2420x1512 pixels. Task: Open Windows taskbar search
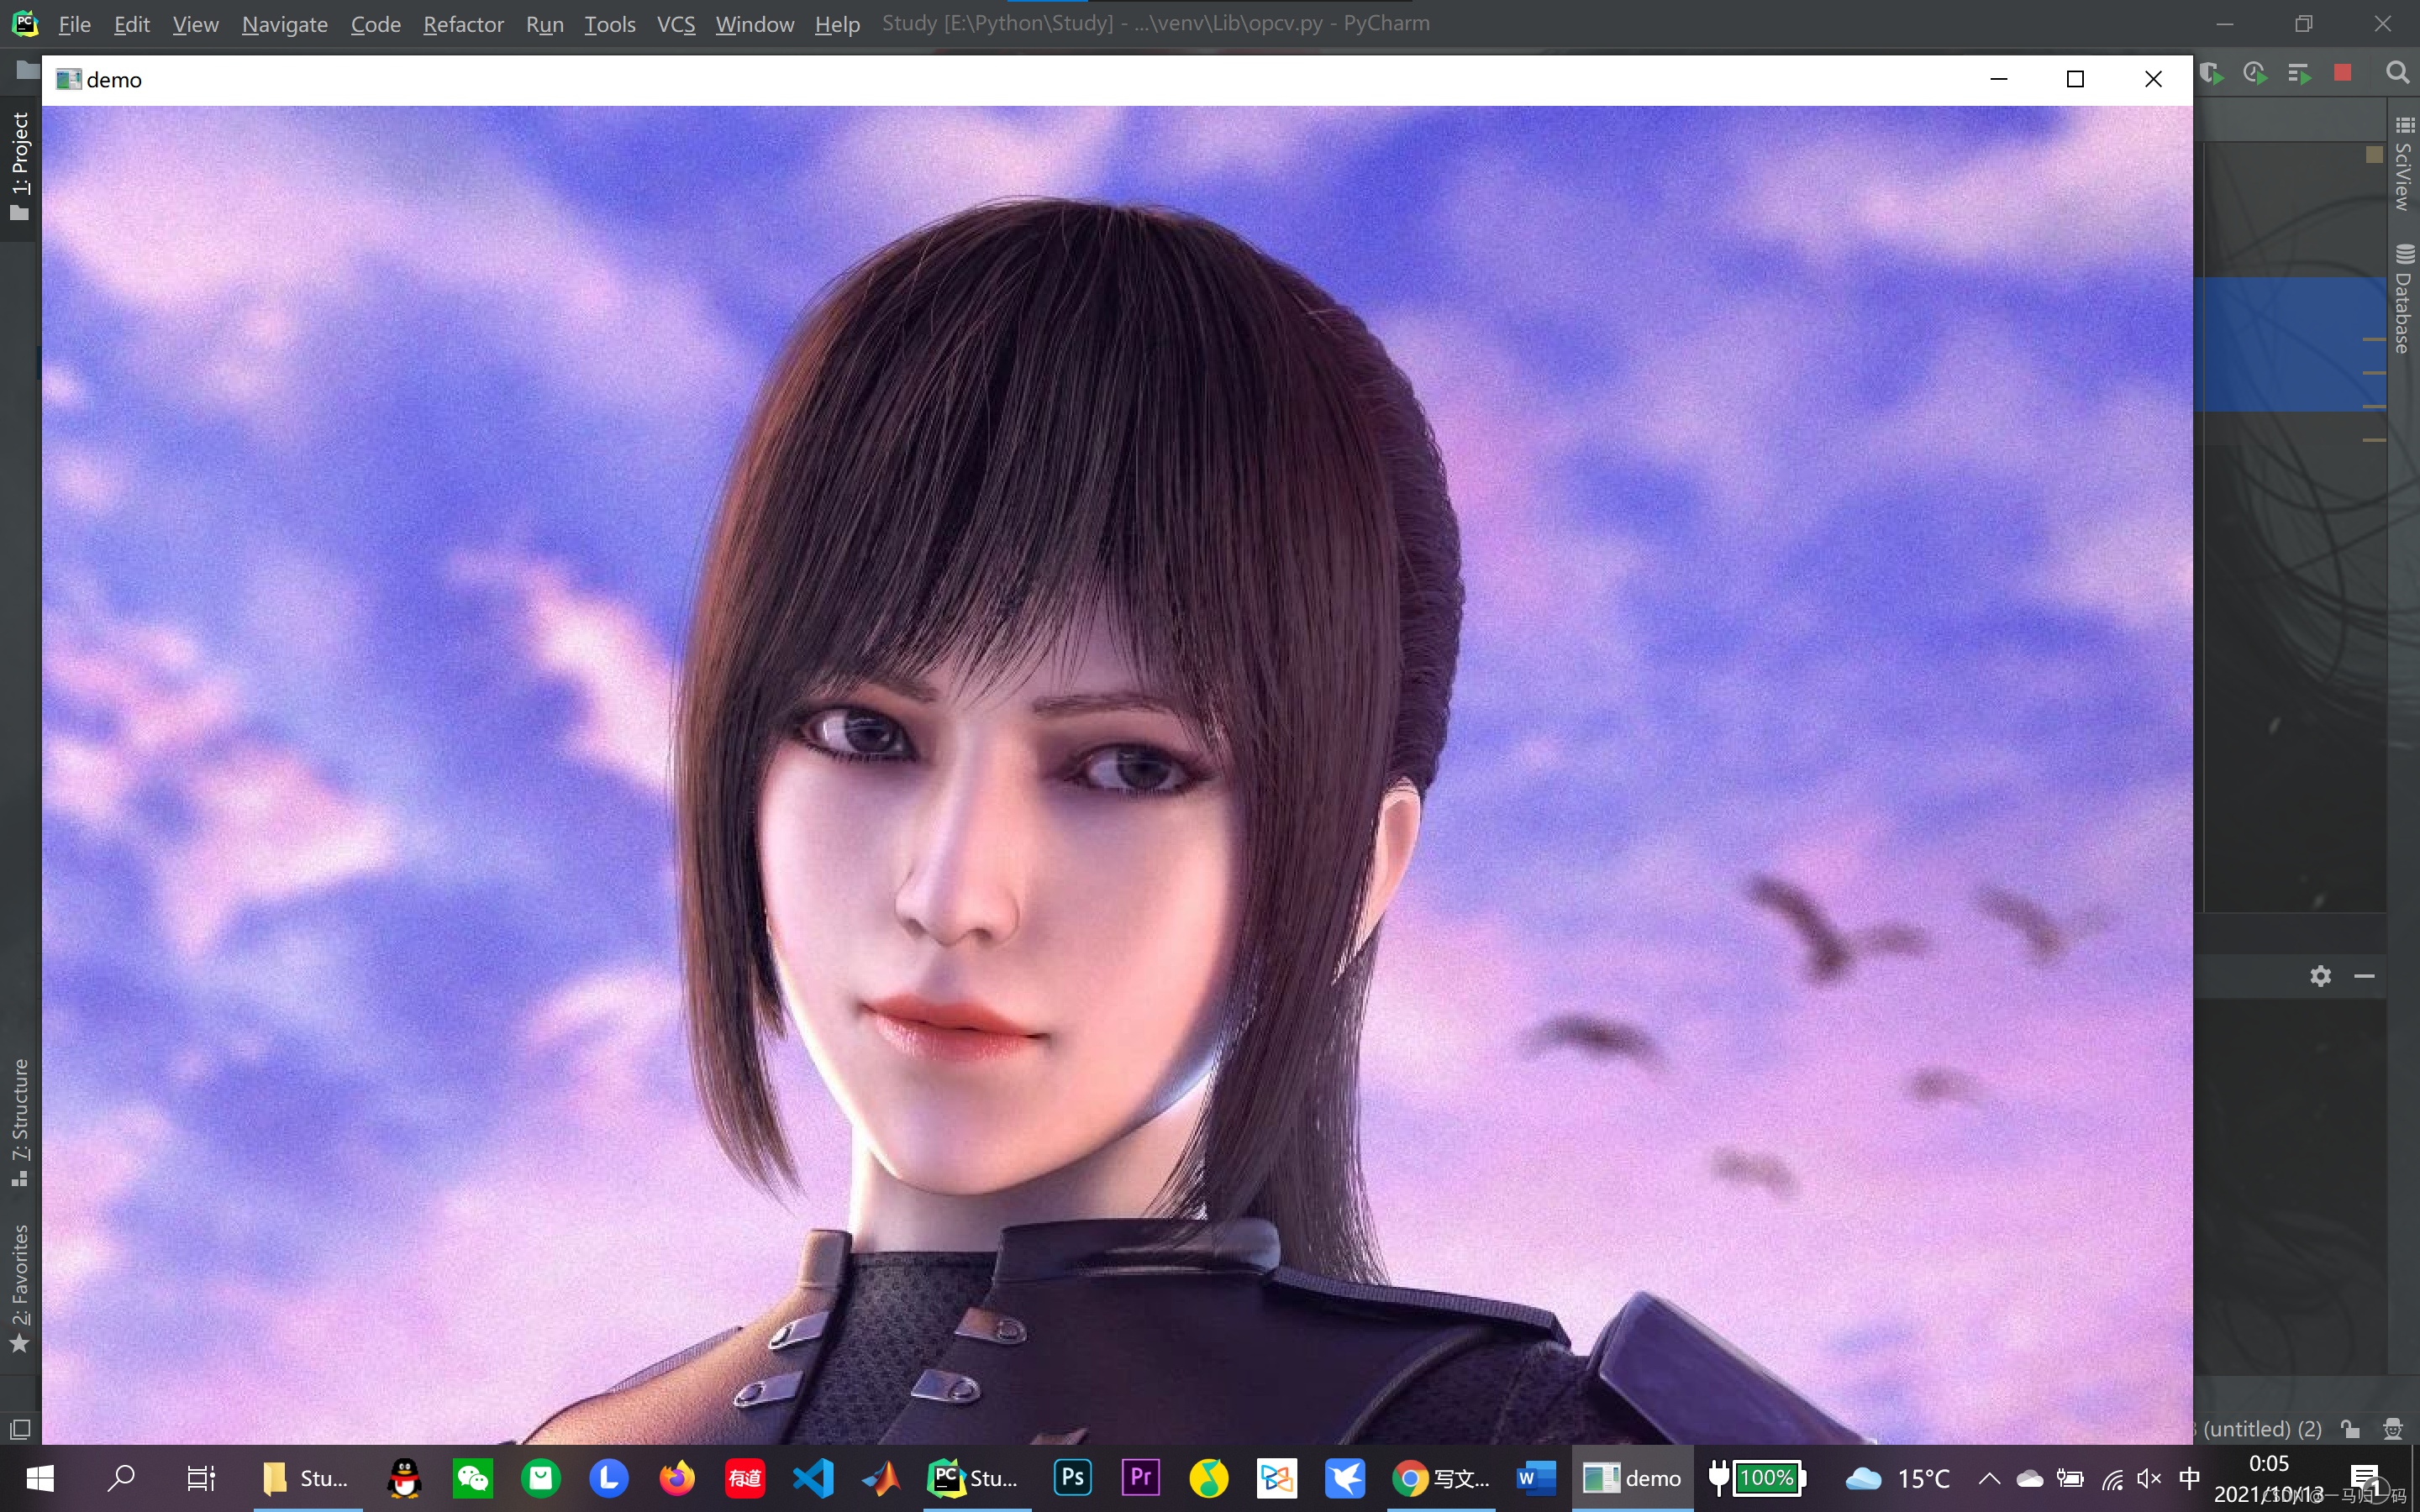click(x=121, y=1478)
